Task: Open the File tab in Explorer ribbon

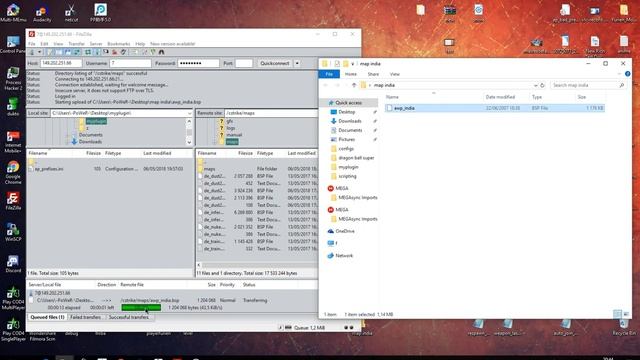Action: point(329,74)
